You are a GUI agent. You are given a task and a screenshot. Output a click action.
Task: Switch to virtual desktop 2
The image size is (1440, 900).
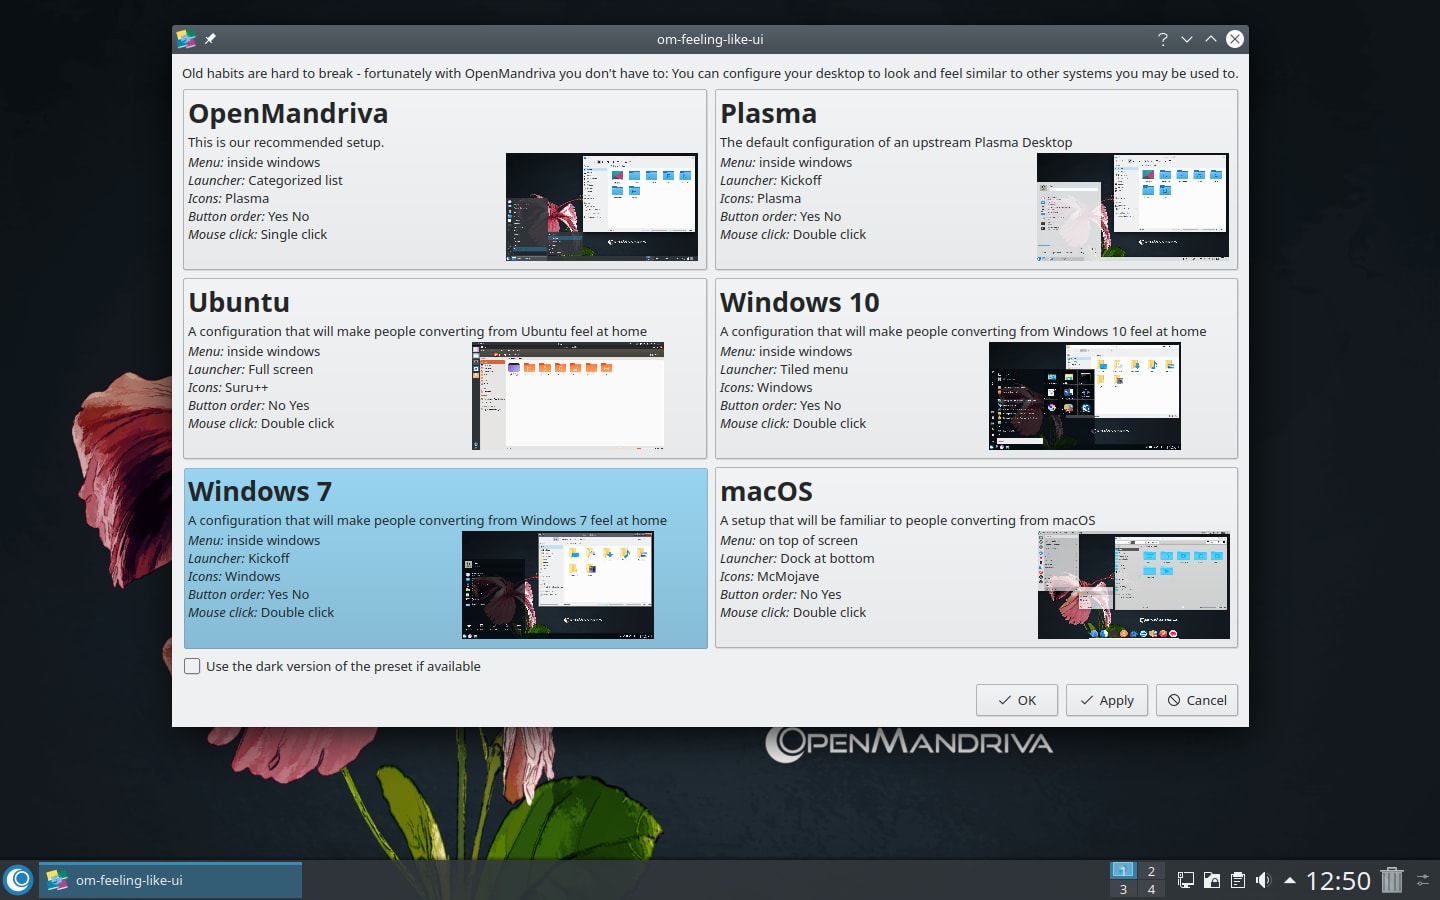(x=1151, y=871)
